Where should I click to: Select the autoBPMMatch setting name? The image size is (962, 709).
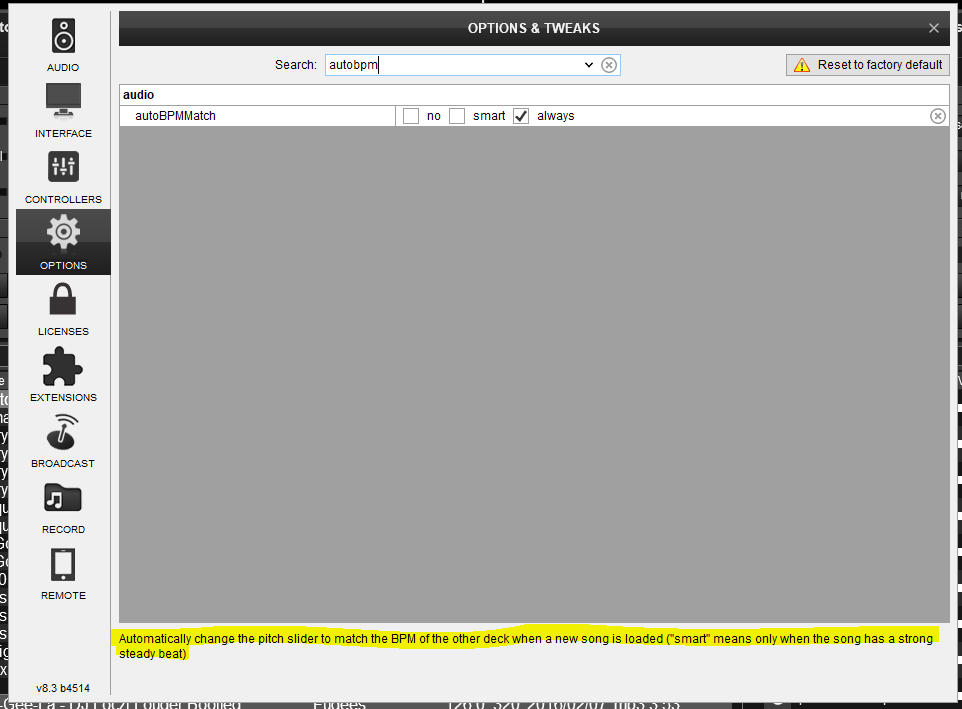175,116
